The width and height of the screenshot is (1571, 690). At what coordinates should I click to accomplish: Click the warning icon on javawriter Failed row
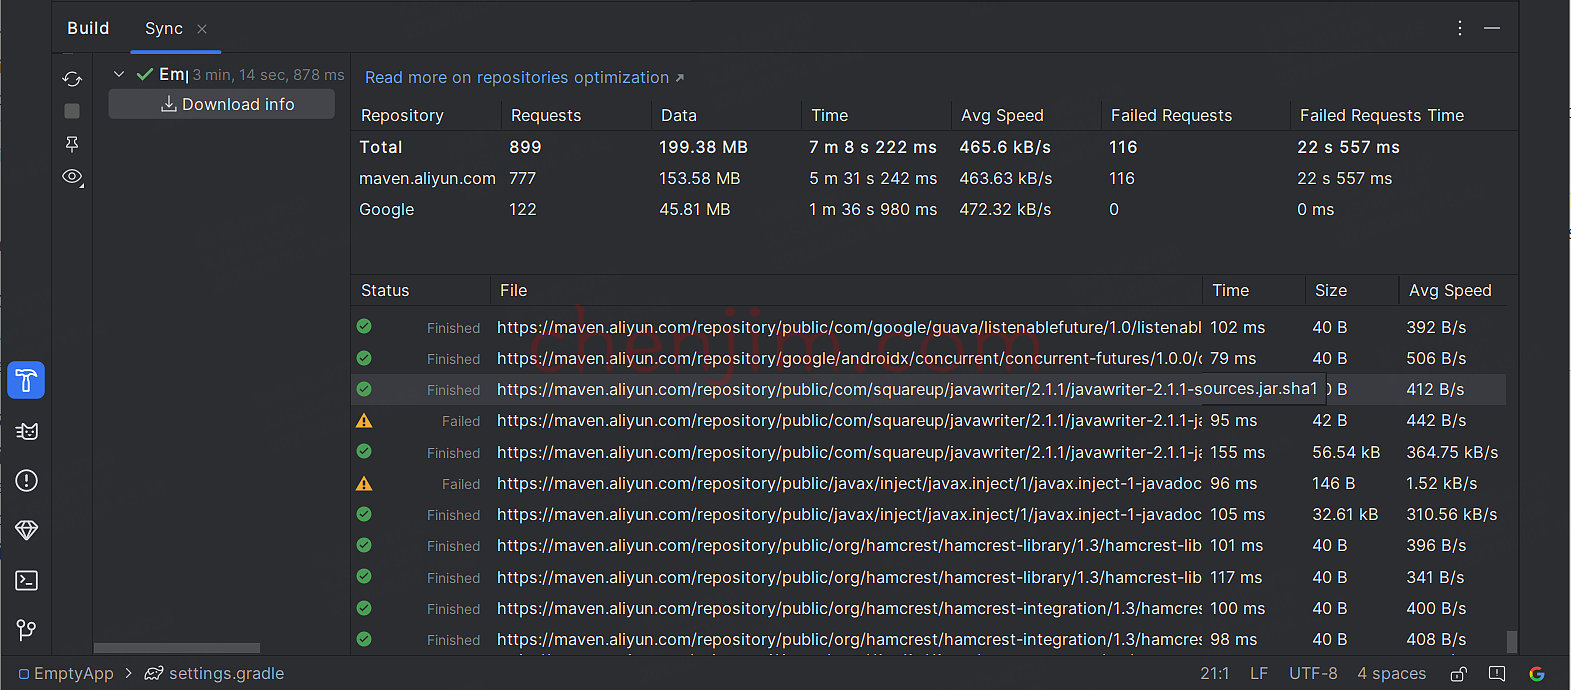(364, 421)
